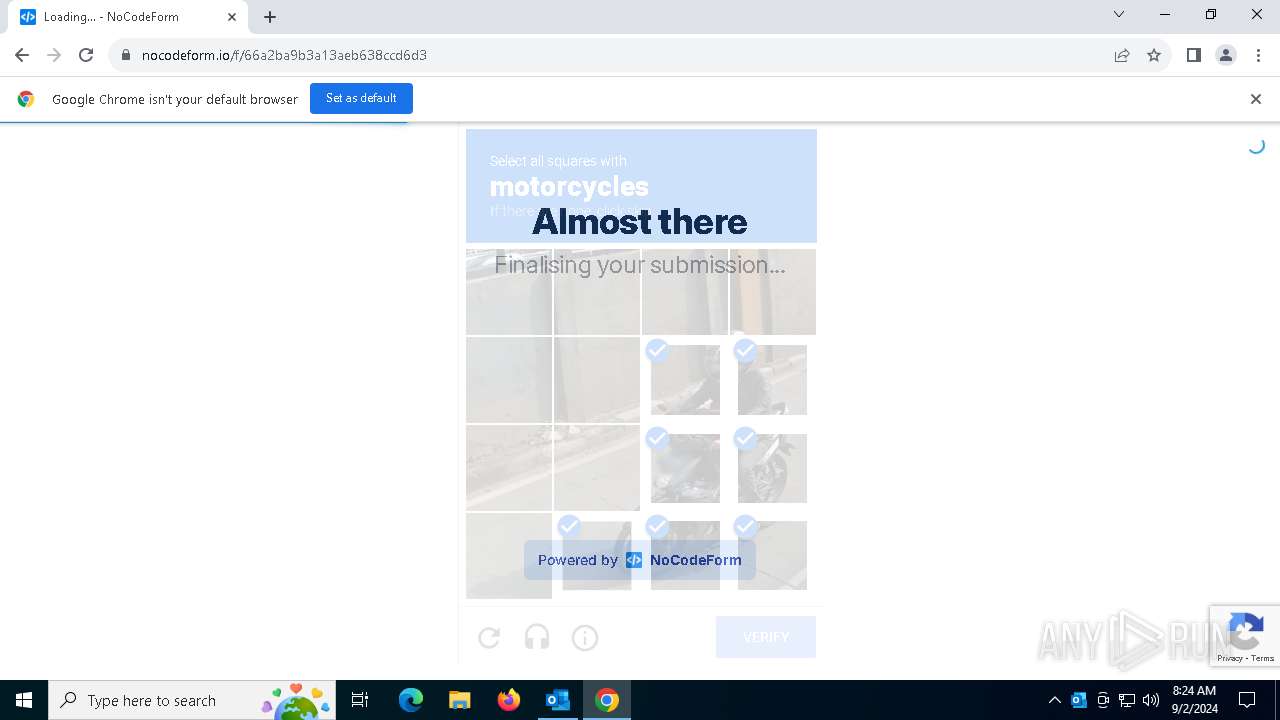
Task: Reload the current page
Action: tap(86, 55)
